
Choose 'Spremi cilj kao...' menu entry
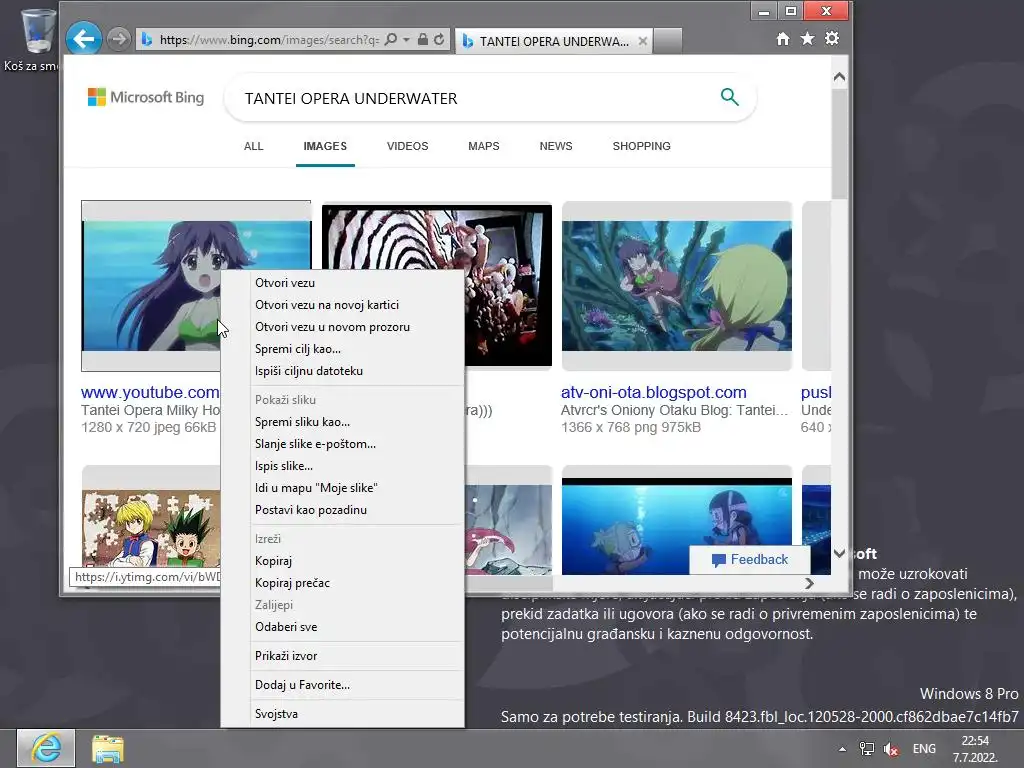(342, 349)
